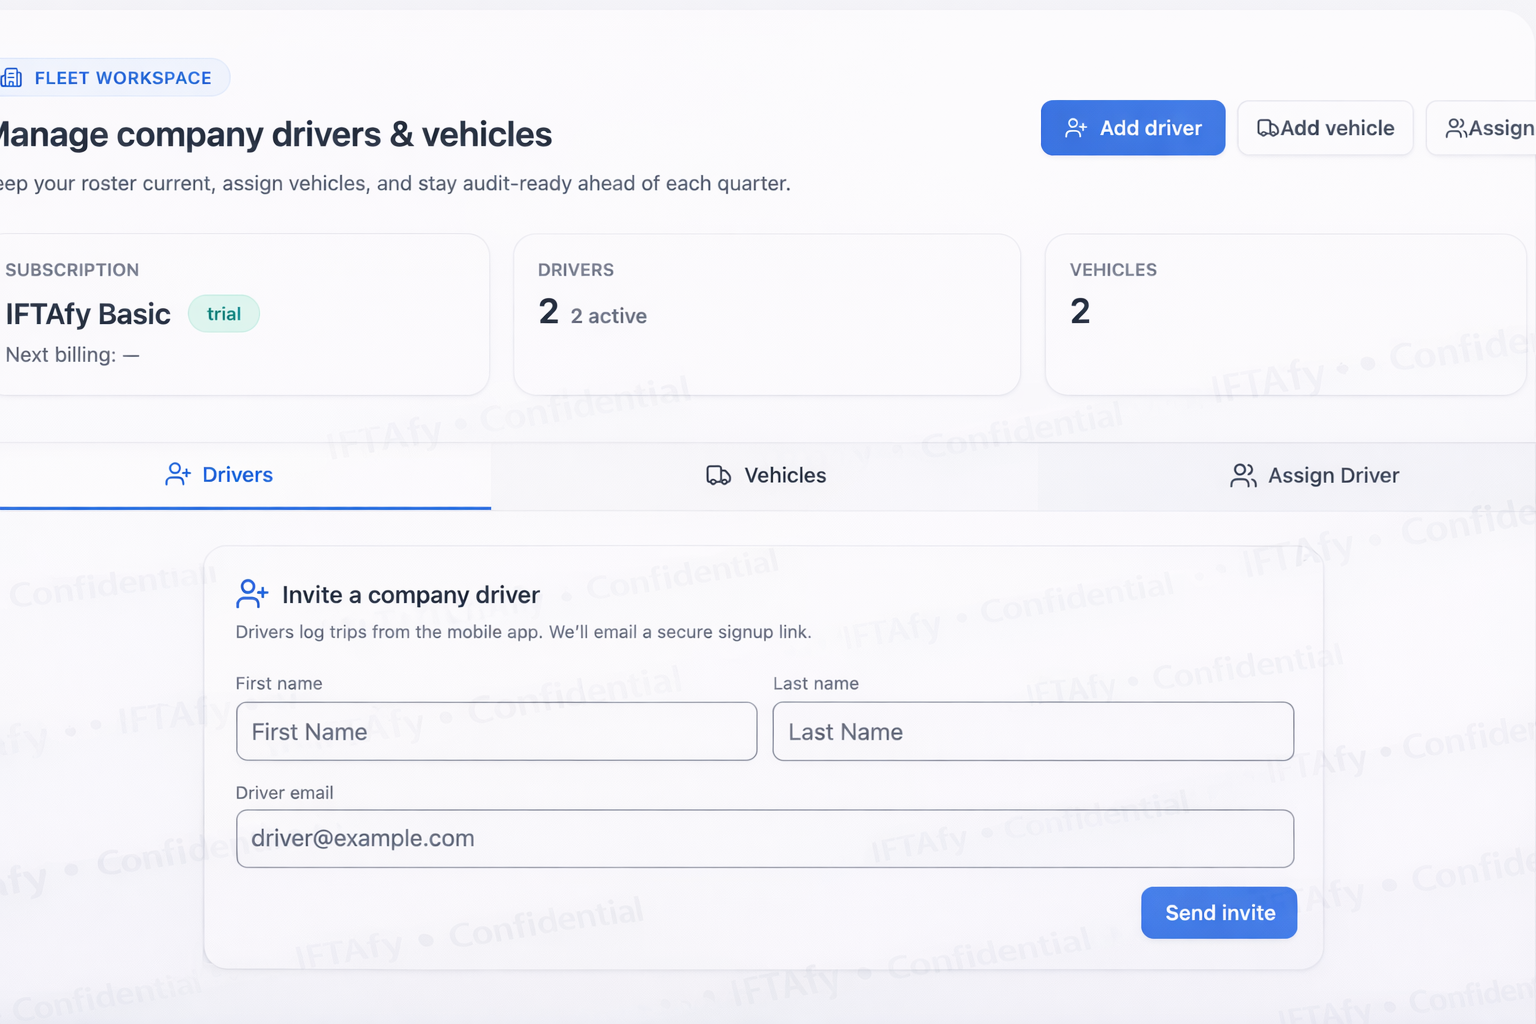
Task: Click the First Name input field
Action: [x=496, y=731]
